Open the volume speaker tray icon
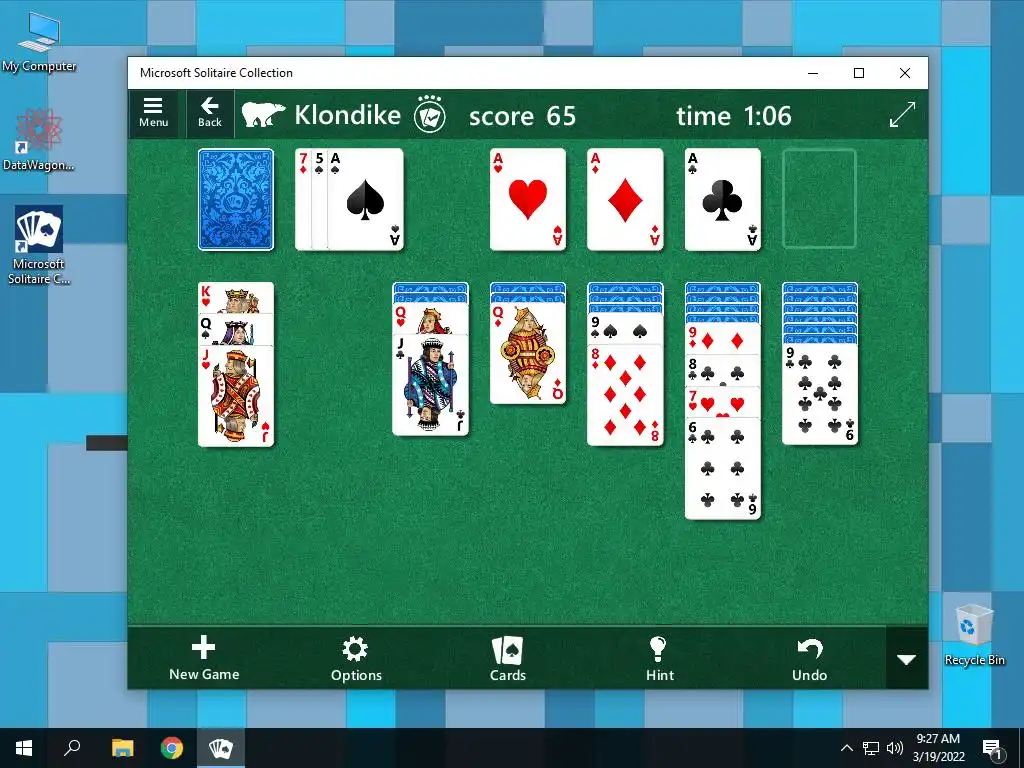The height and width of the screenshot is (768, 1024). pos(895,748)
